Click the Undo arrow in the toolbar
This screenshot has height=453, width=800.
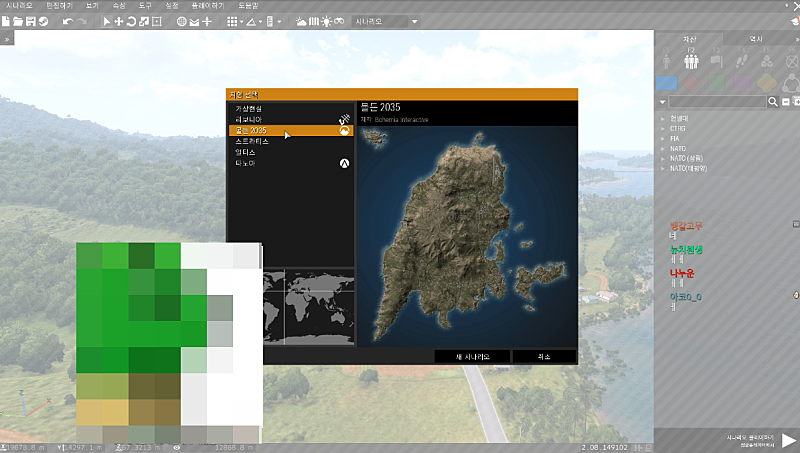[67, 21]
